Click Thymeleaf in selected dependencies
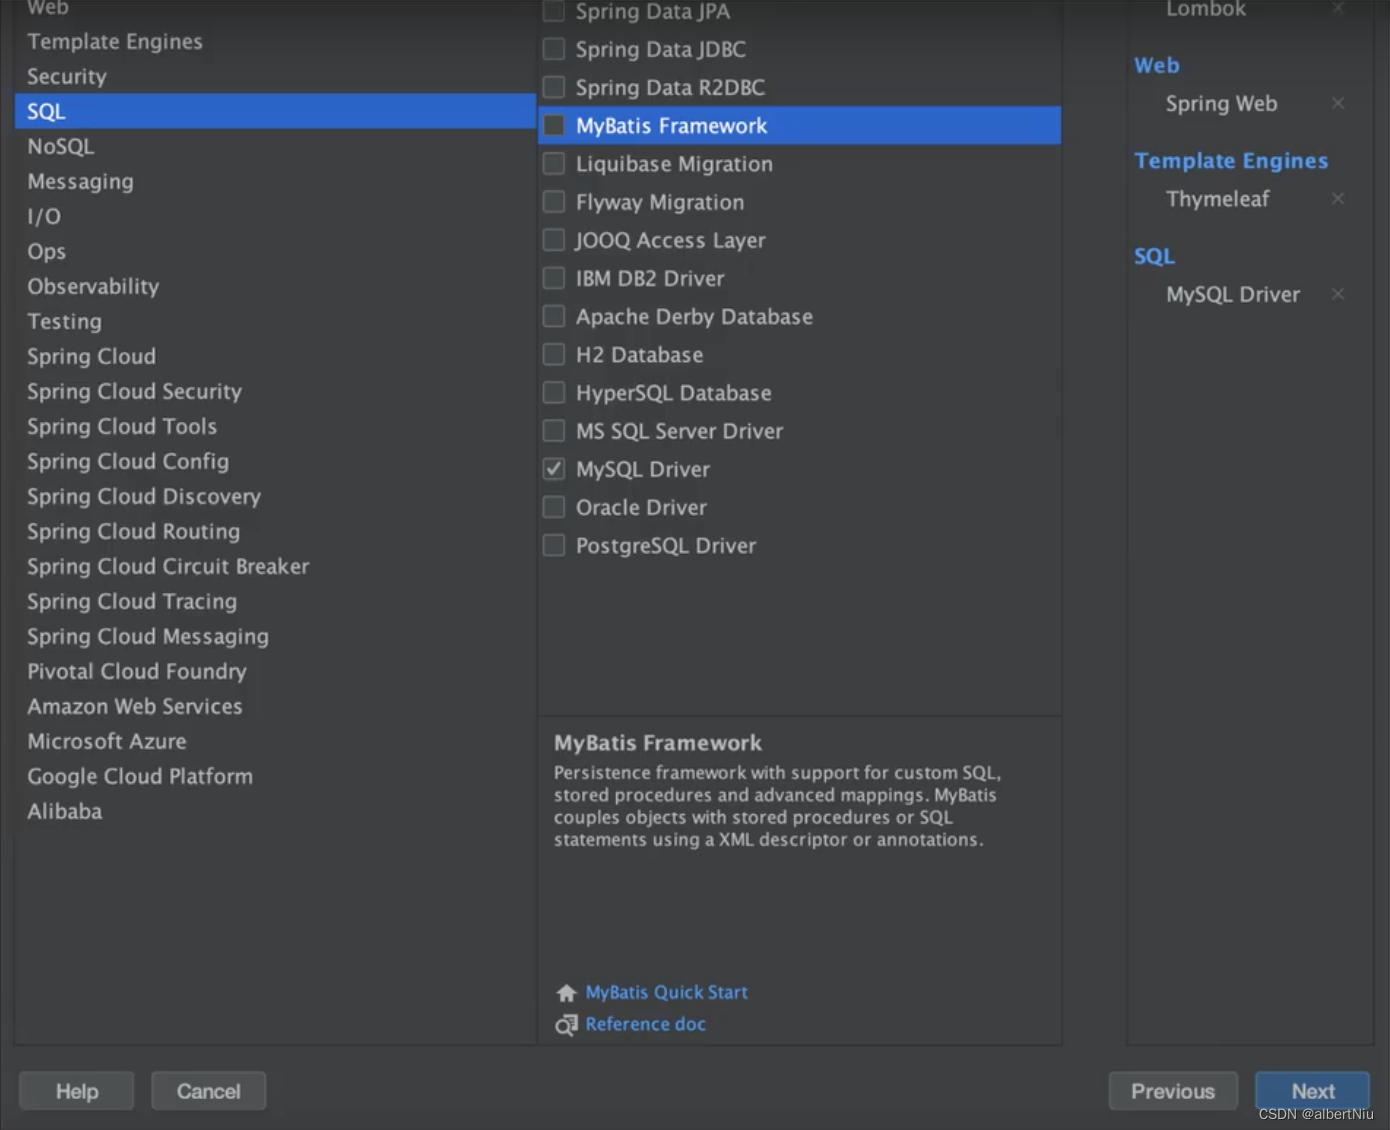 click(1218, 199)
